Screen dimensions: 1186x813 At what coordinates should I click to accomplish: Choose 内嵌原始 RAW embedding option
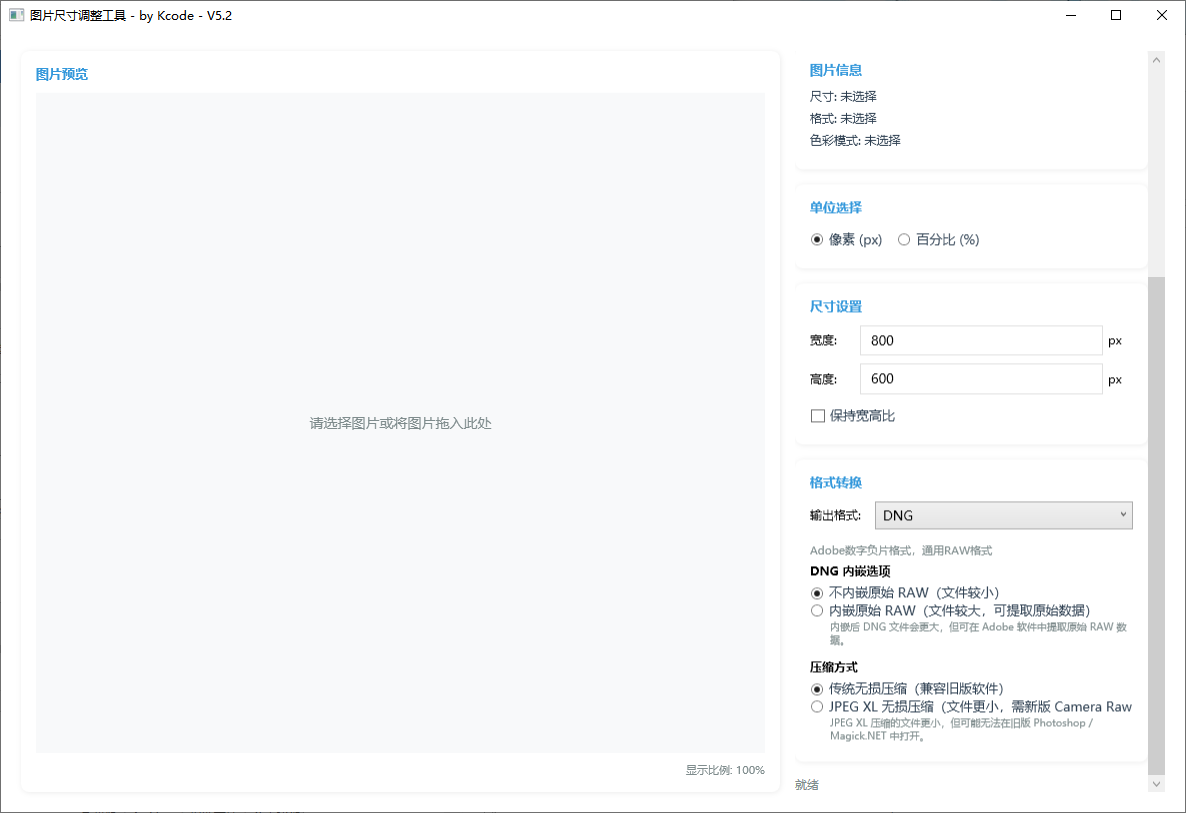817,610
